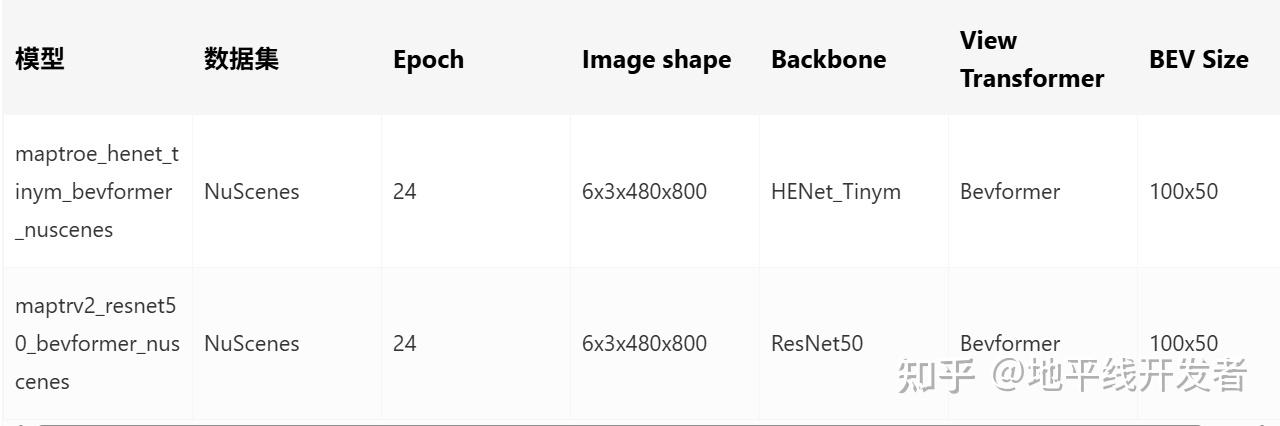Click 100x50 in the HENet_Tinym row
Viewport: 1280px width, 426px height.
(1183, 191)
